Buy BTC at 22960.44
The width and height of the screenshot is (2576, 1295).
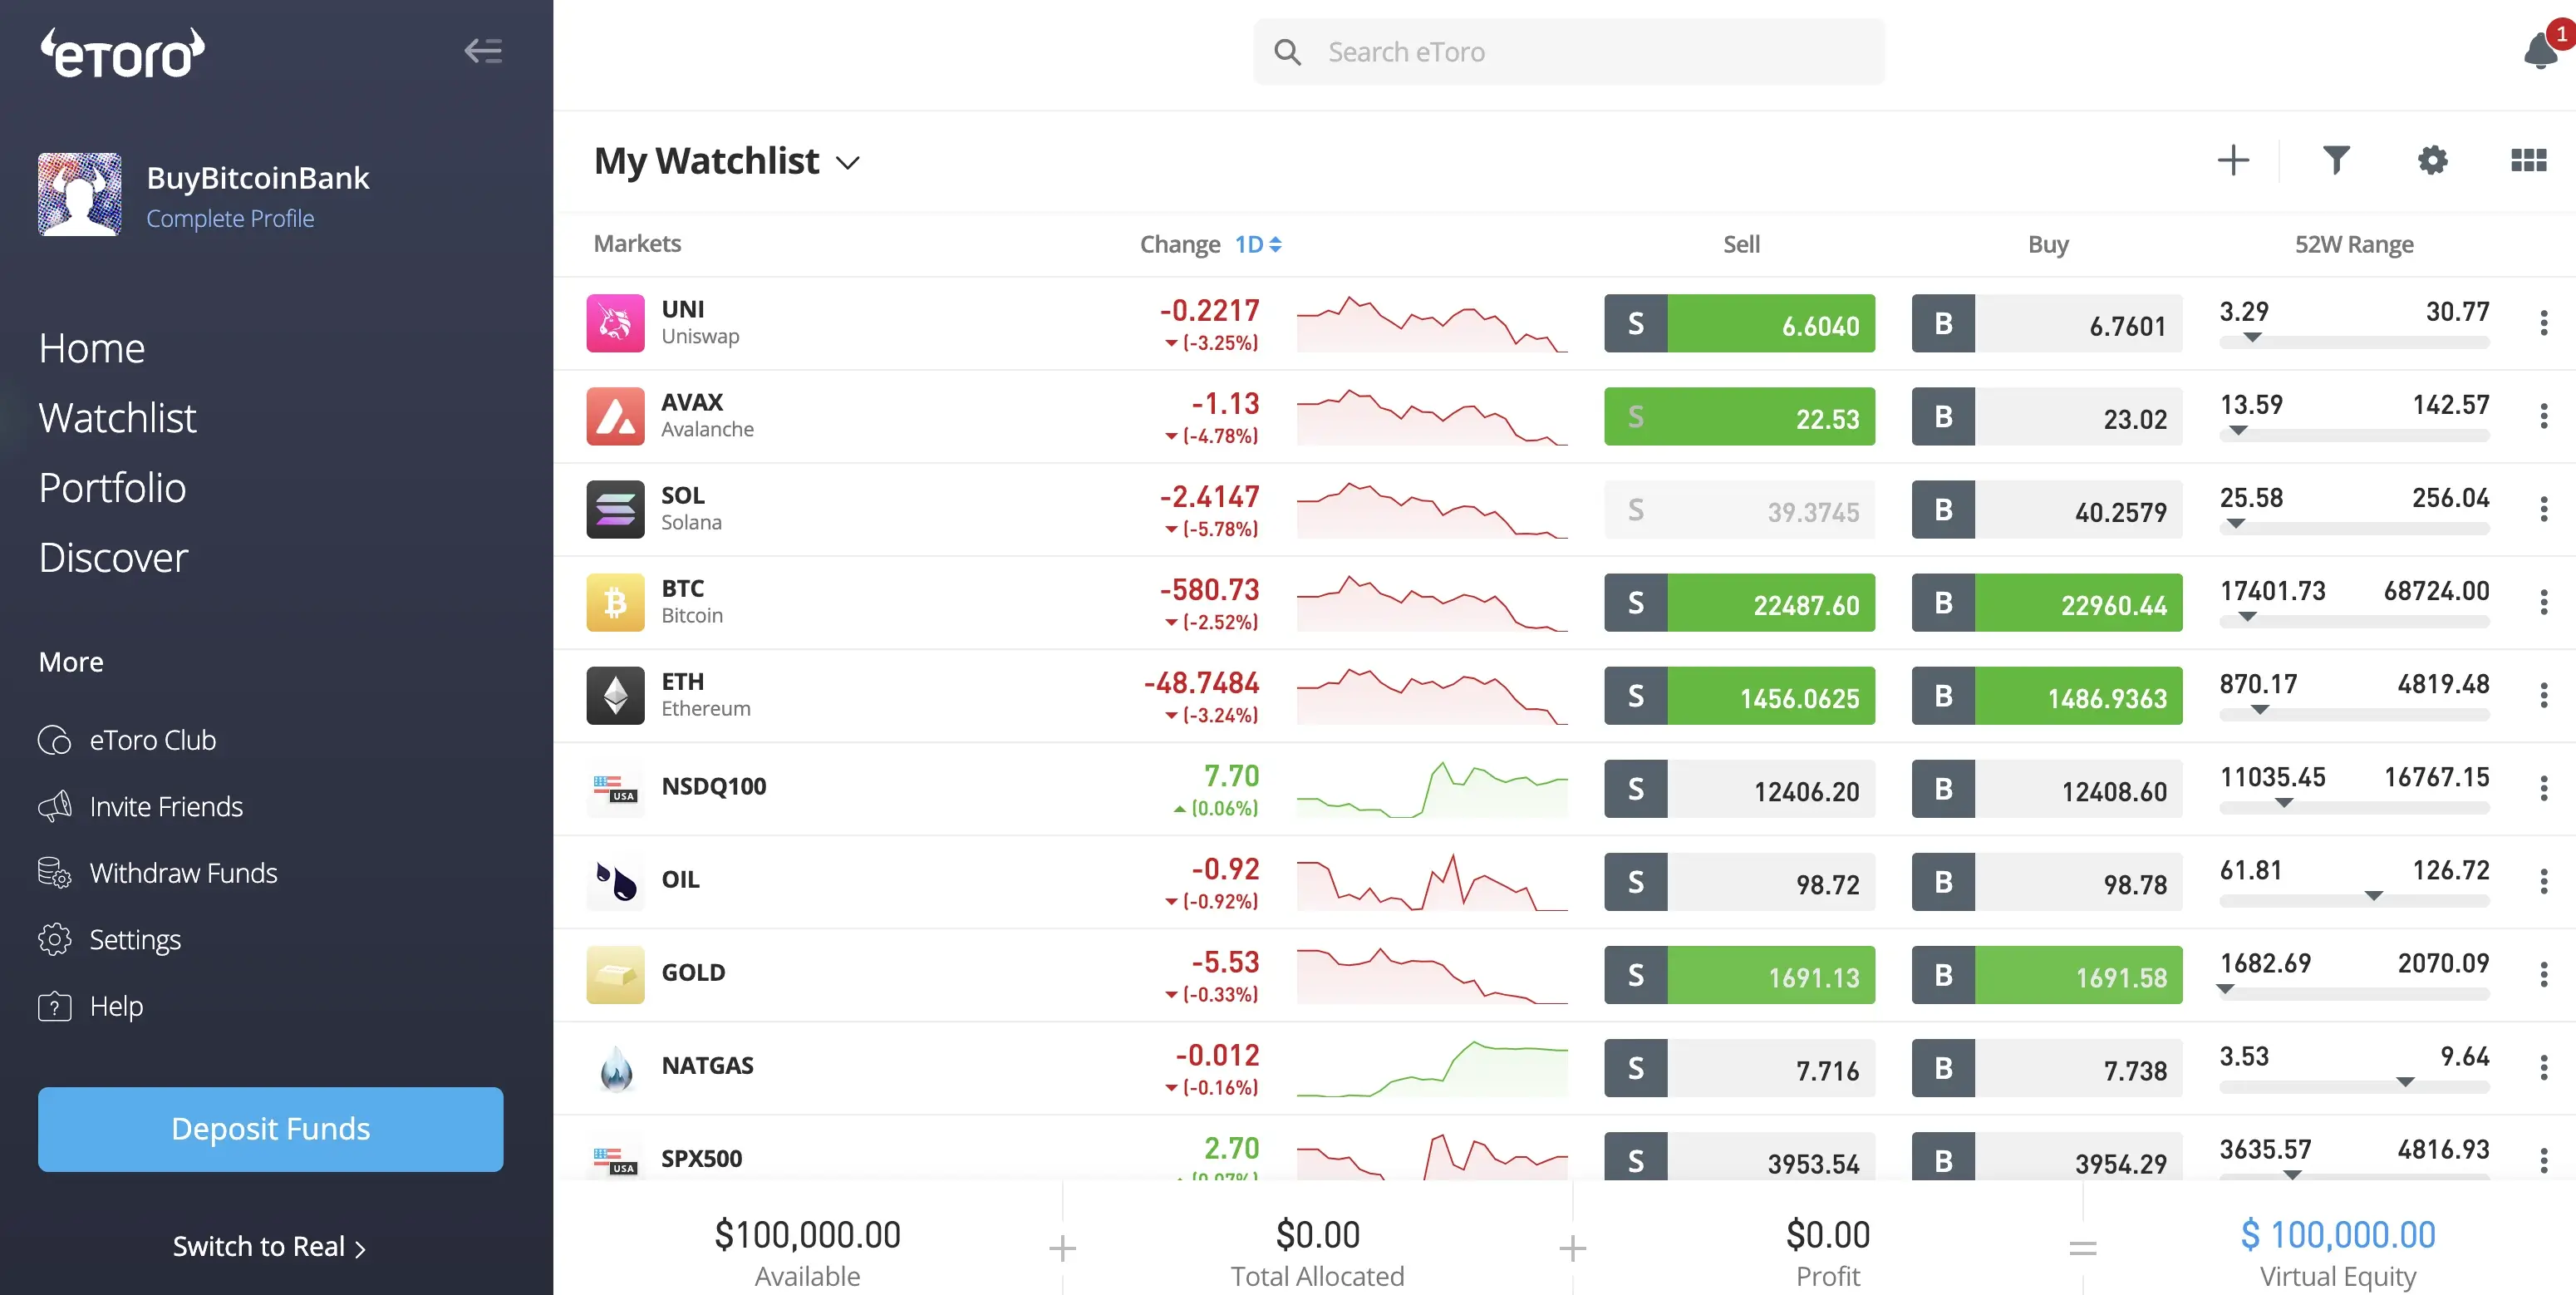coord(2046,602)
